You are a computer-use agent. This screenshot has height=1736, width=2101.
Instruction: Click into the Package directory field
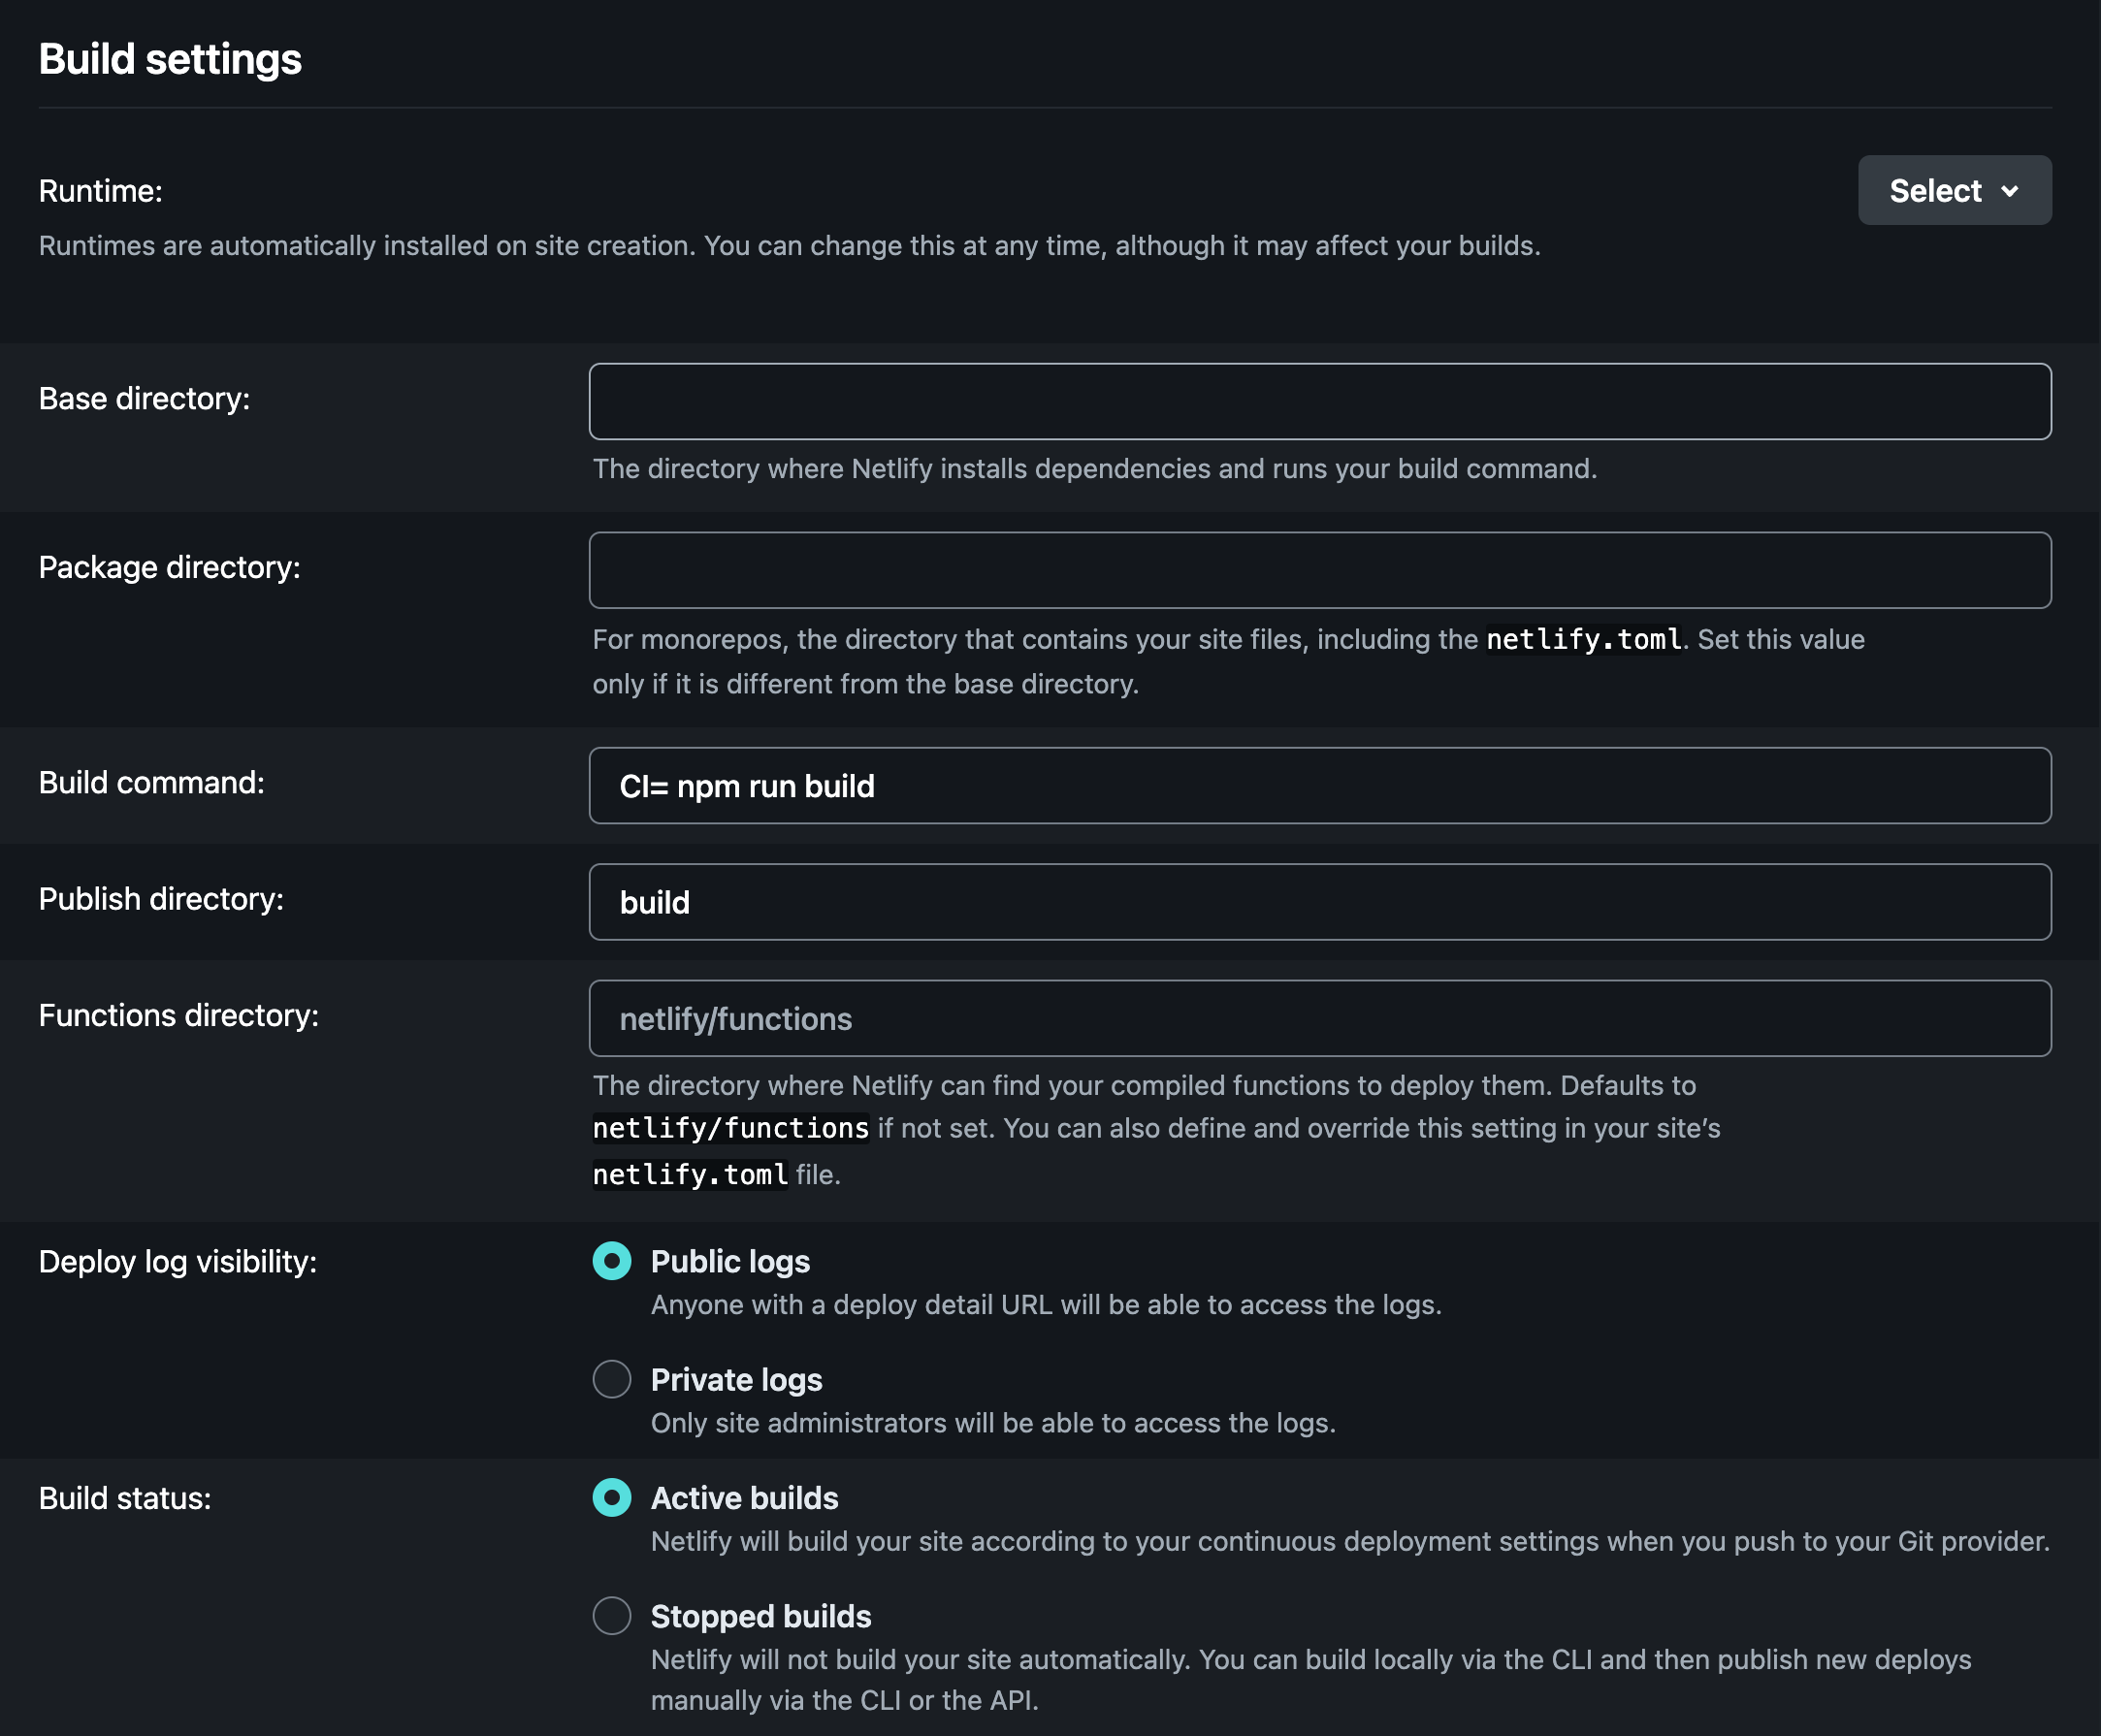(1319, 570)
